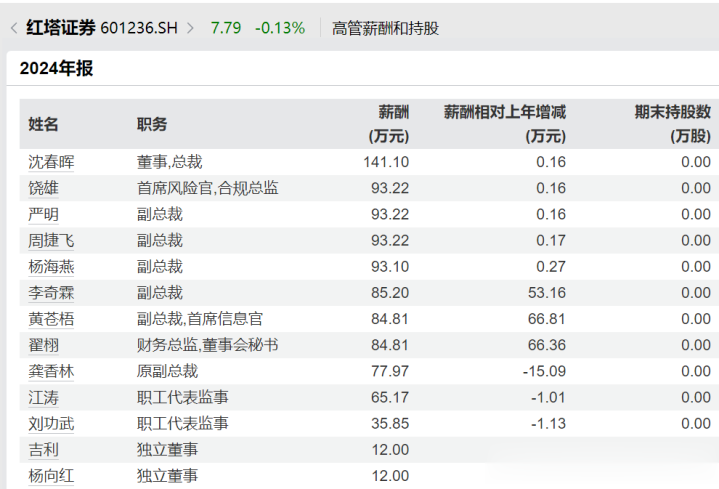Click 沈春晖's 0.00 shareholding value

point(696,162)
